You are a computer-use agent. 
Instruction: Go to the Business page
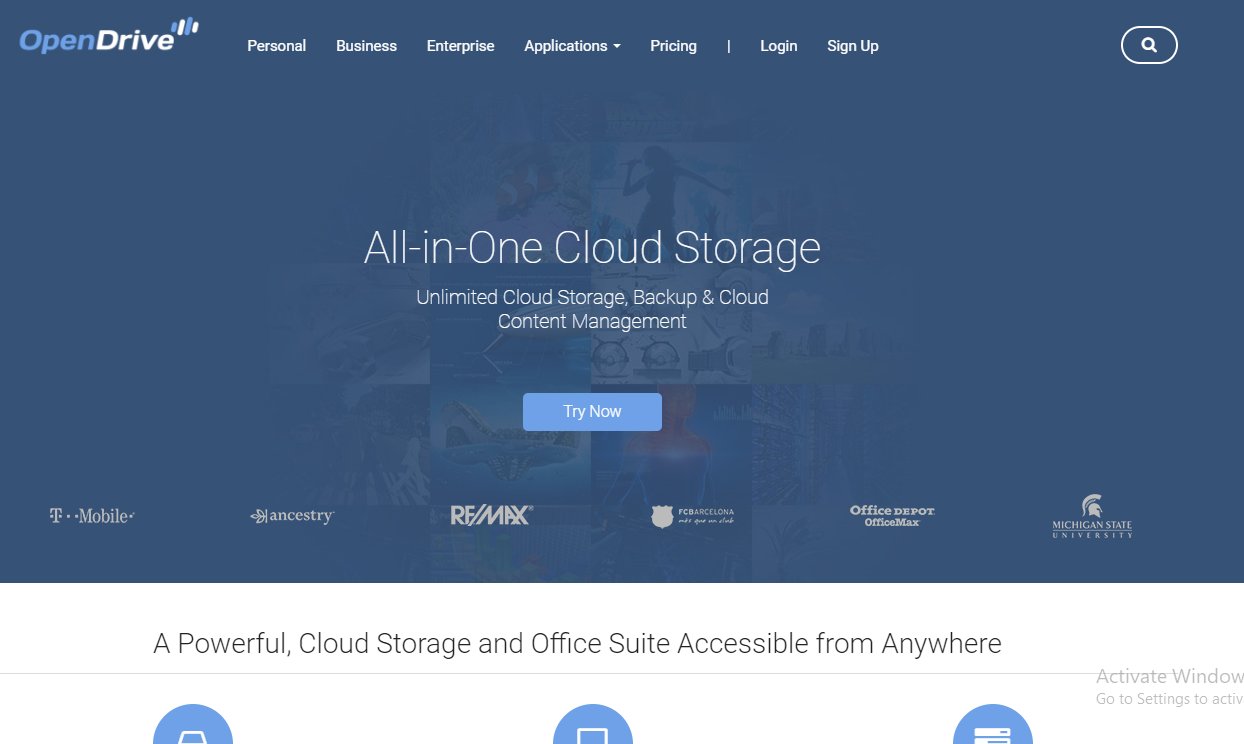pos(366,46)
